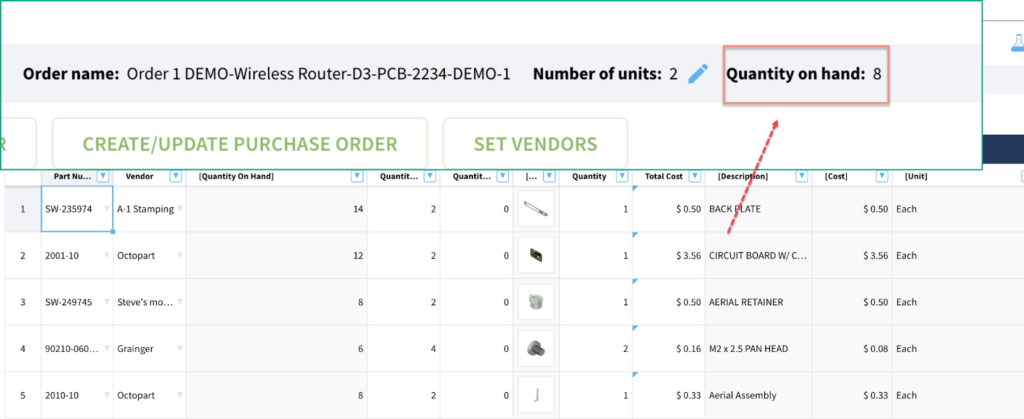Expand vendor dropdown for A-1 Stamping
Image resolution: width=1024 pixels, height=419 pixels.
180,210
